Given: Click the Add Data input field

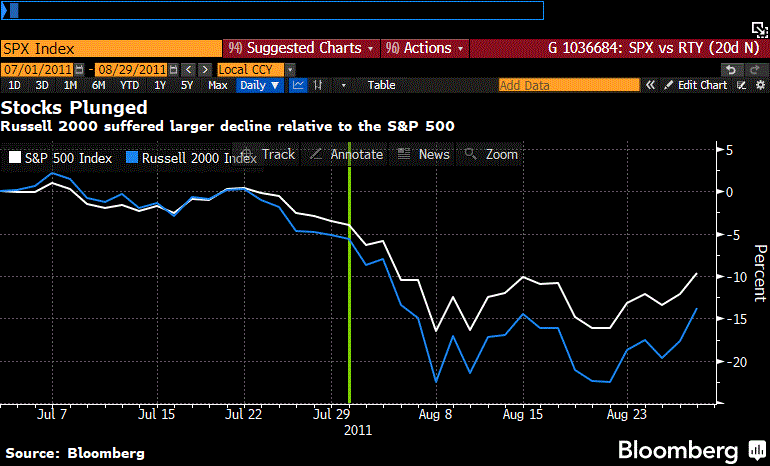Looking at the screenshot, I should pos(569,85).
